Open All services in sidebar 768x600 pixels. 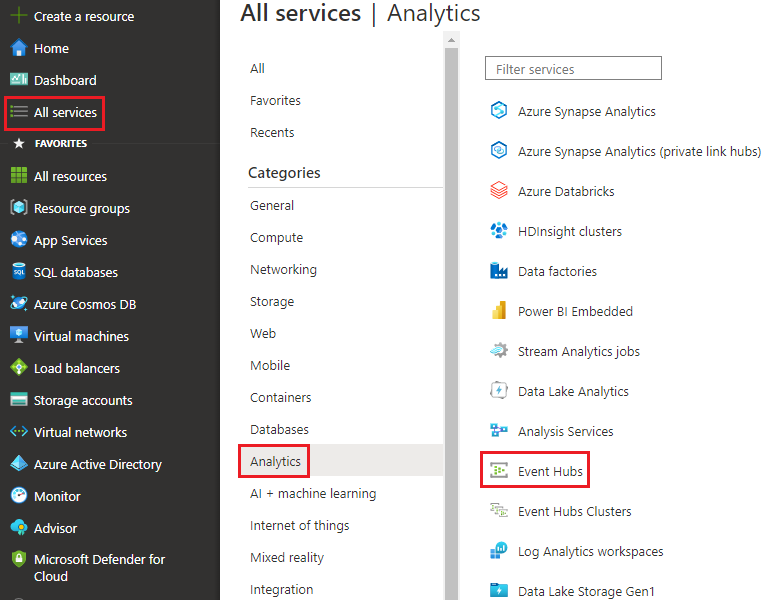pos(54,112)
